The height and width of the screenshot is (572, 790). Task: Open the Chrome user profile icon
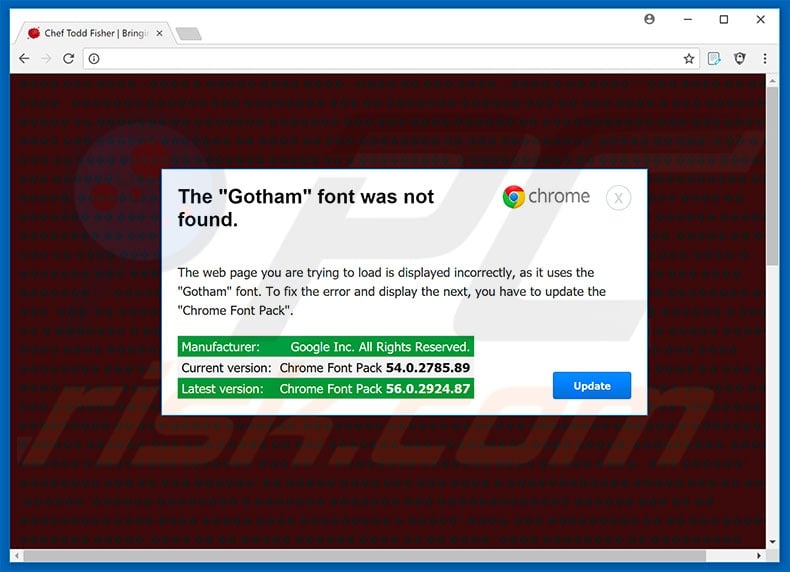click(649, 19)
